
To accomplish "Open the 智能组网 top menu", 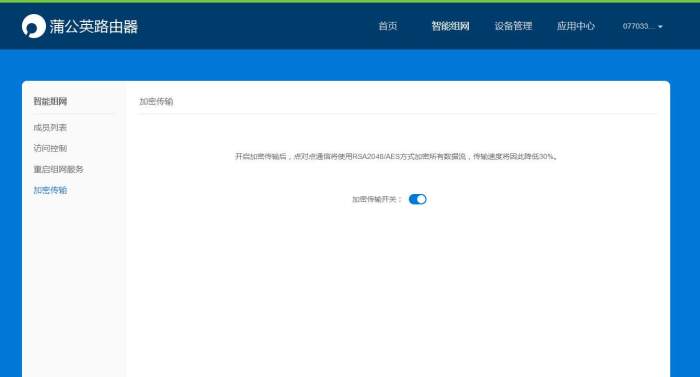I will [x=450, y=26].
